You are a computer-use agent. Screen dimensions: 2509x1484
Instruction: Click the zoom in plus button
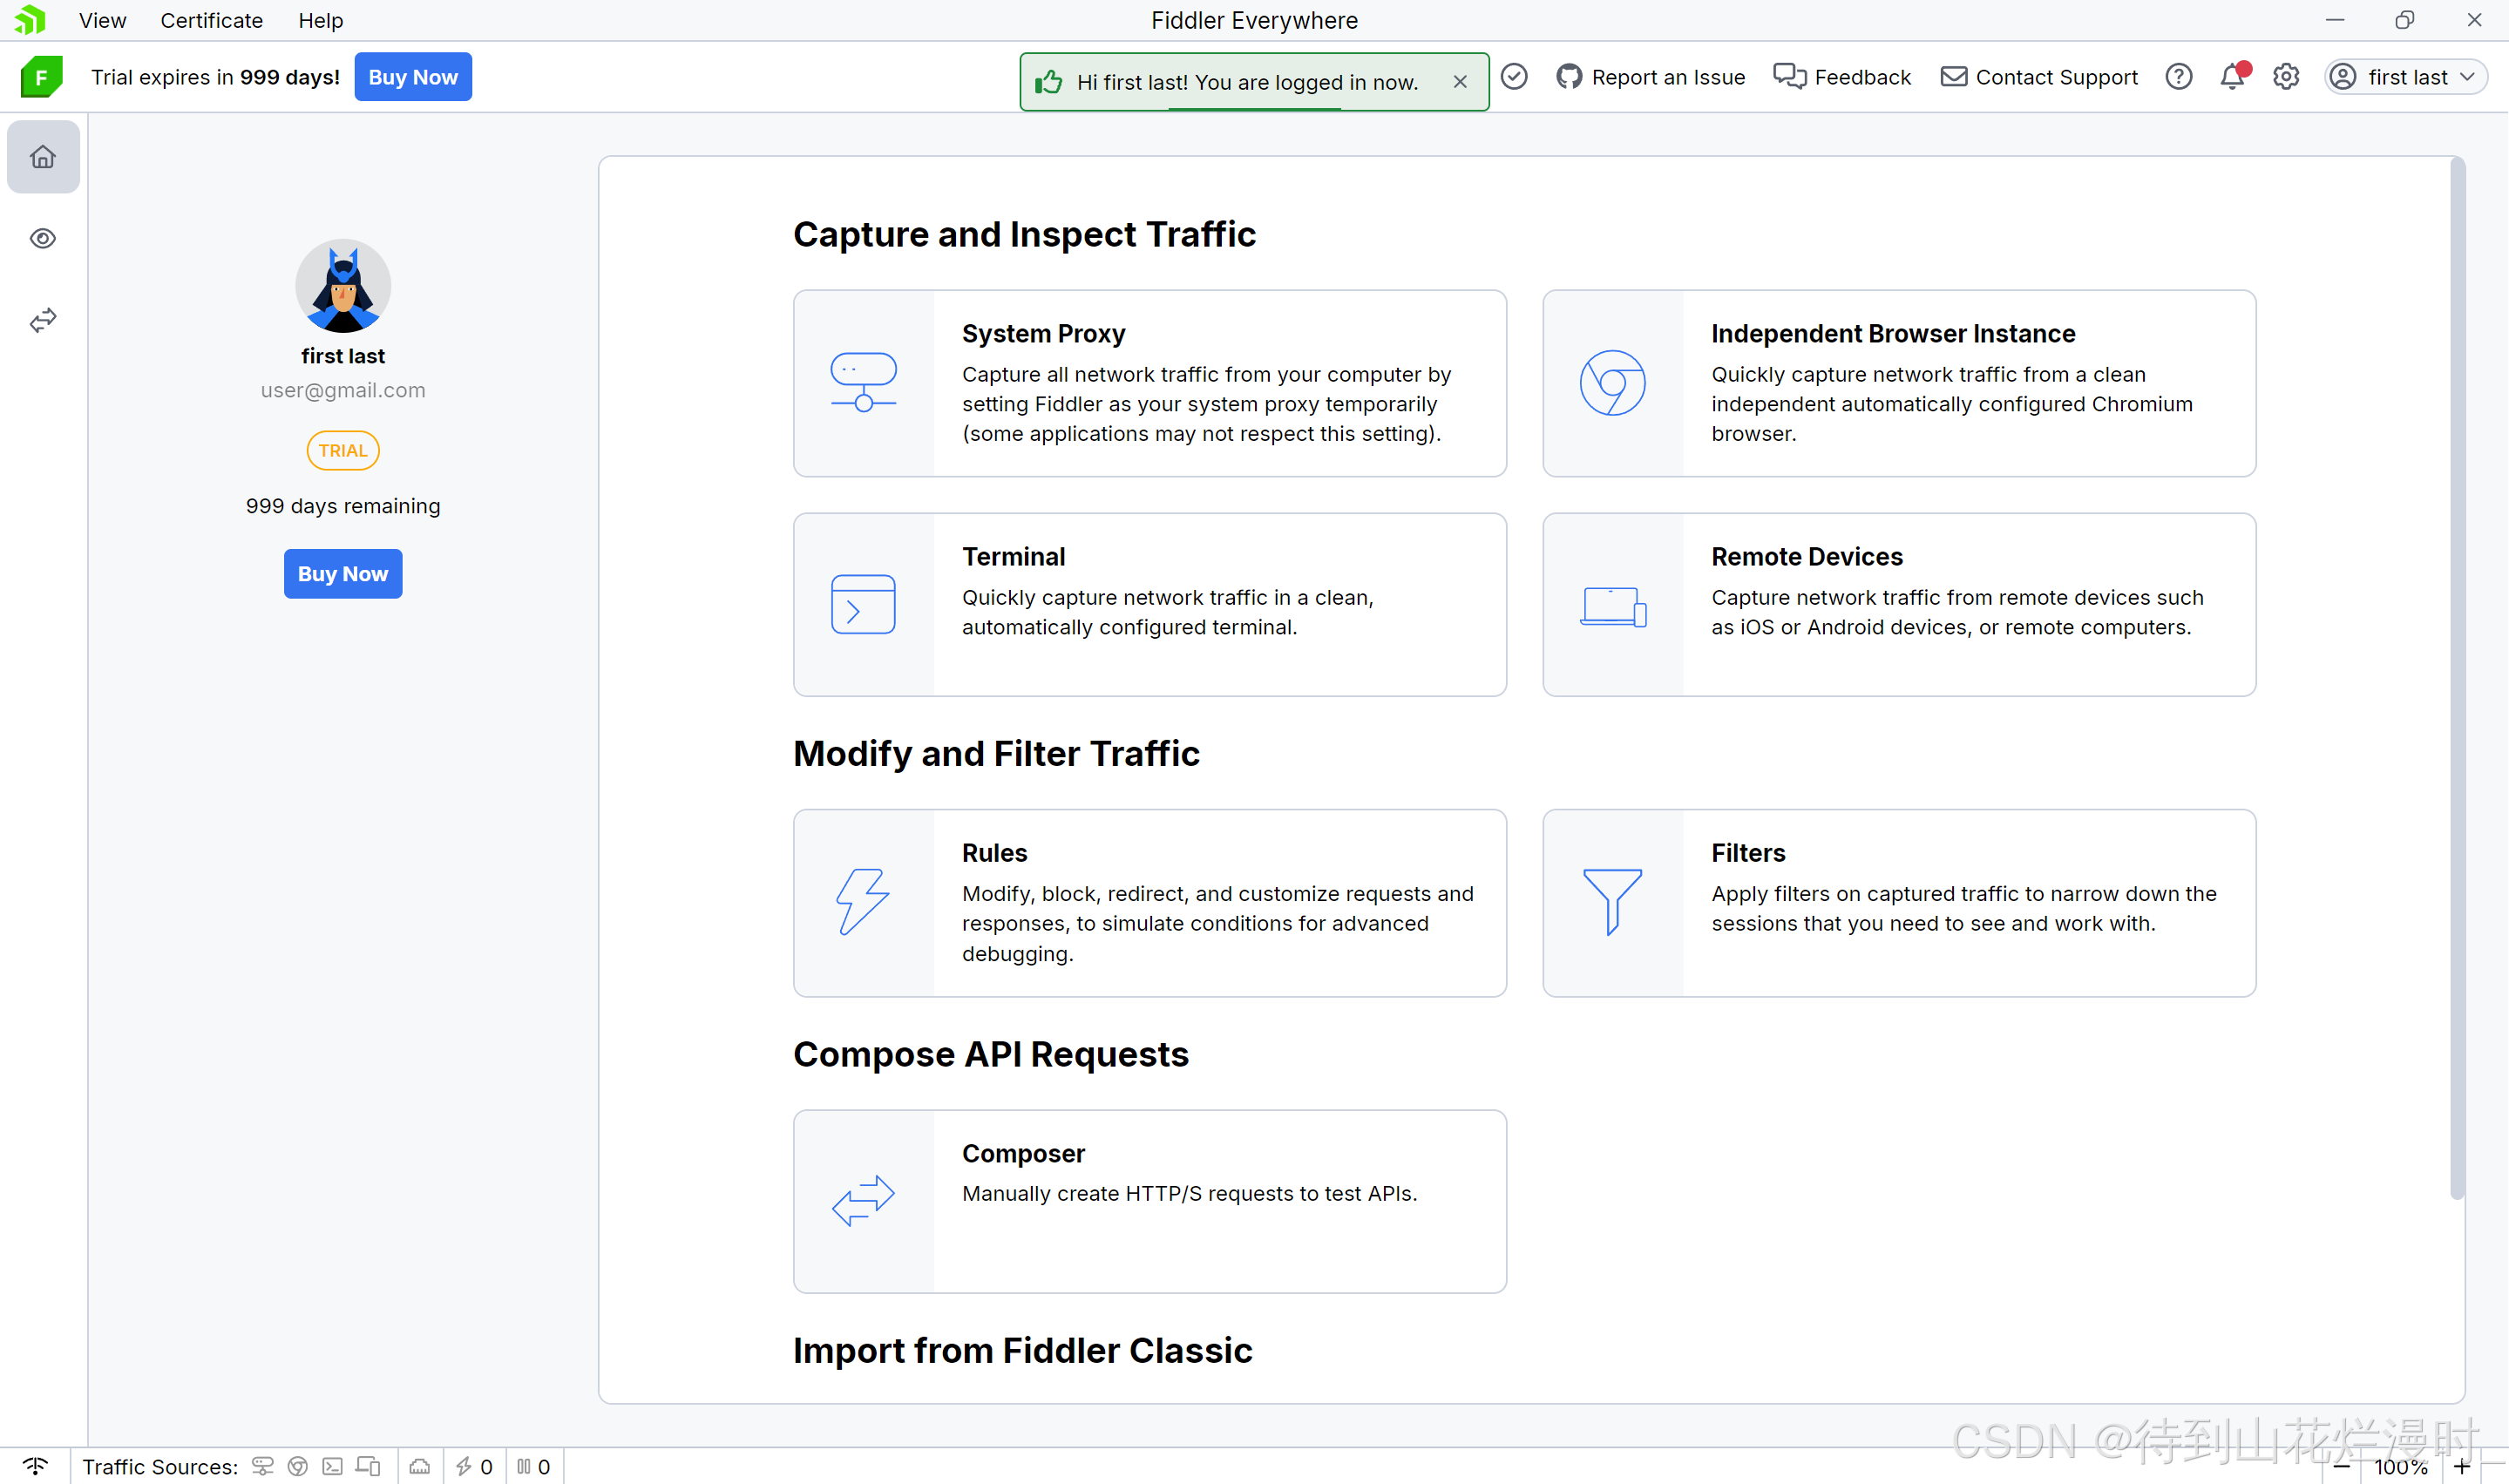coord(2462,1466)
